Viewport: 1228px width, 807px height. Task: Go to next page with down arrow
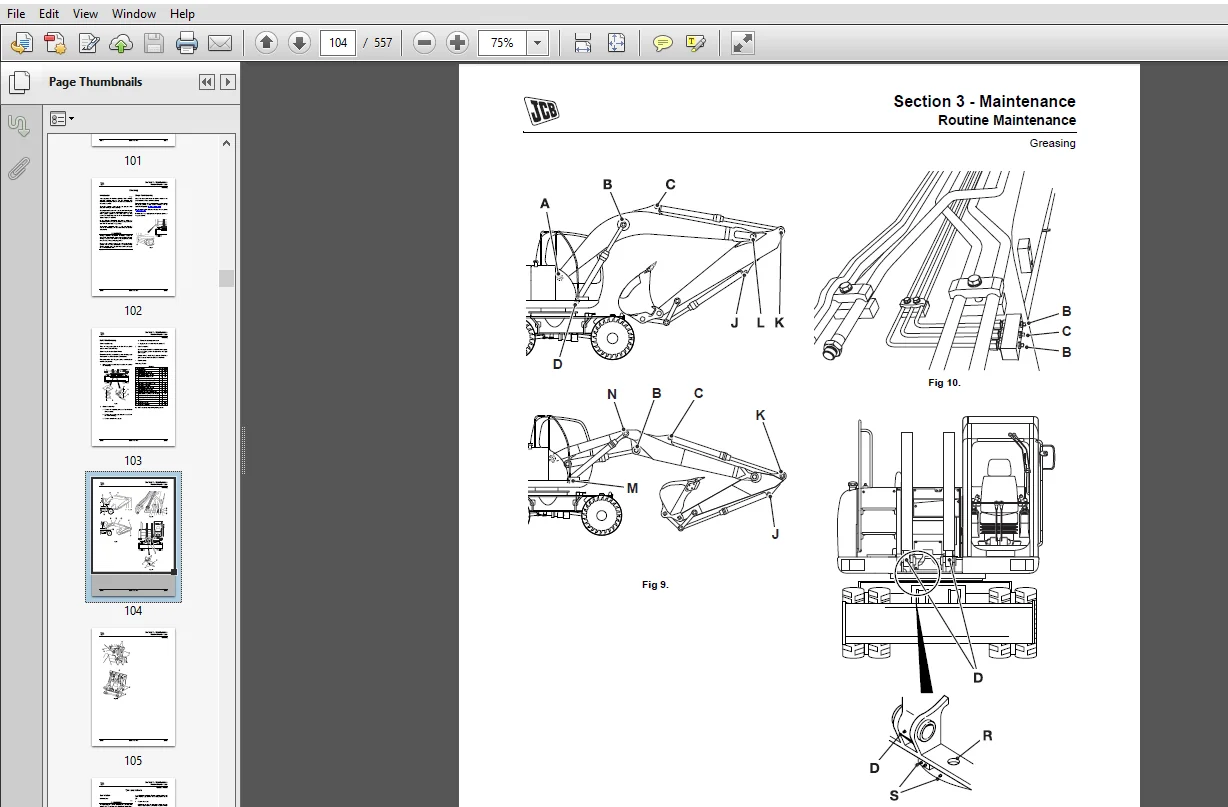tap(299, 43)
